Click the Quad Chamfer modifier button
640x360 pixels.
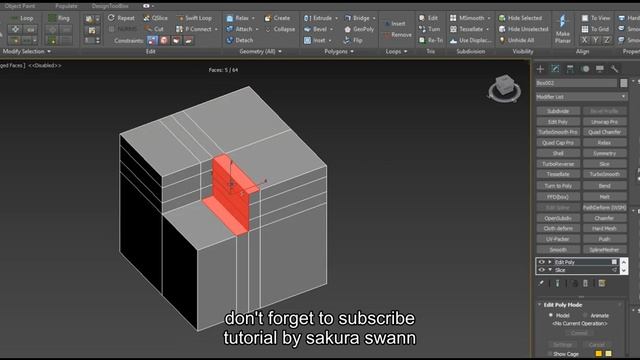604,132
